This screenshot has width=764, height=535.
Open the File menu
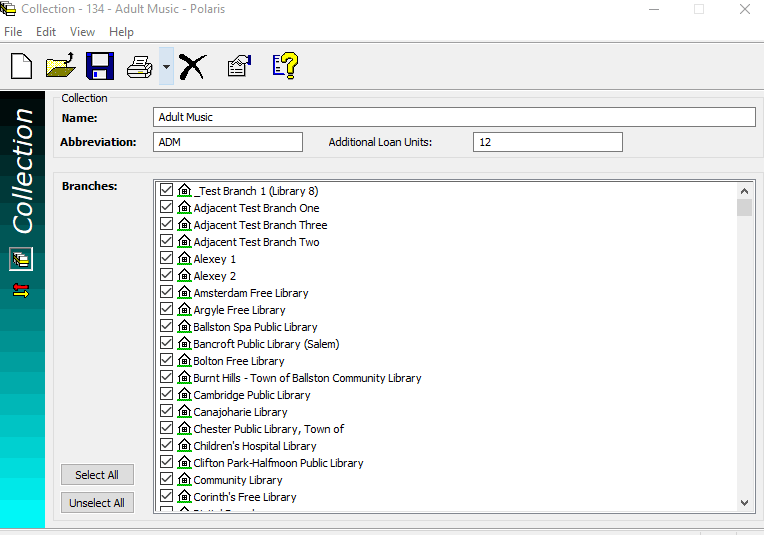coord(13,32)
